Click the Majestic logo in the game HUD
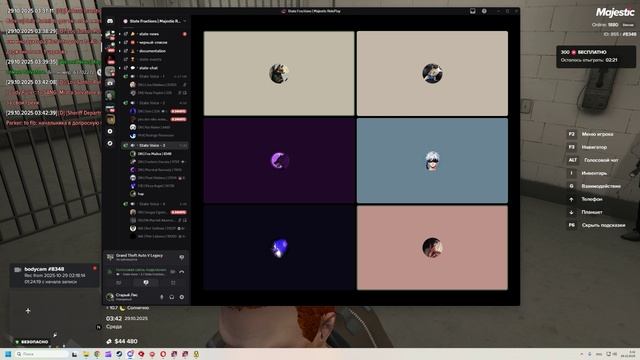Image resolution: width=640 pixels, height=360 pixels. click(615, 13)
